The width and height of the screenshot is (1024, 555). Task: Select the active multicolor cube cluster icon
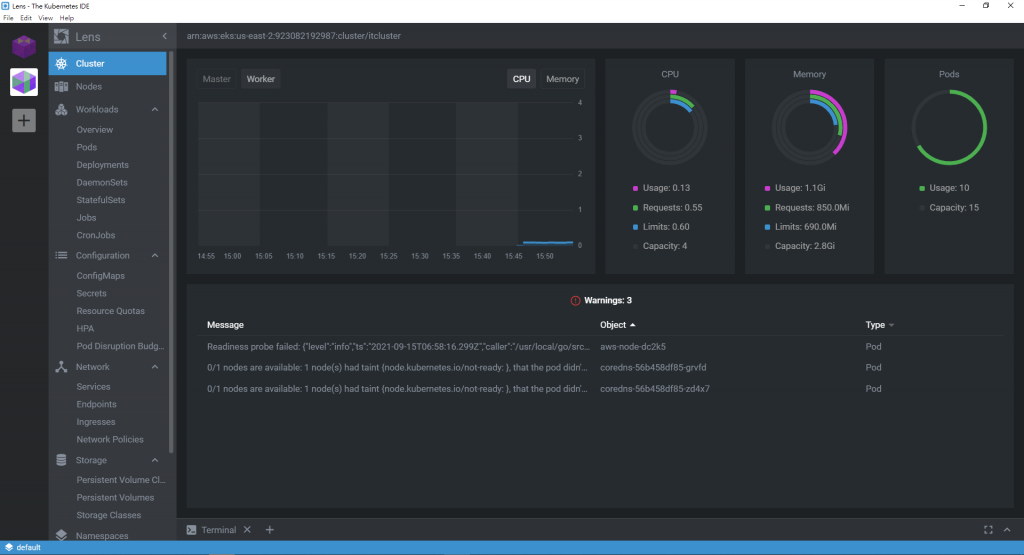(x=24, y=82)
